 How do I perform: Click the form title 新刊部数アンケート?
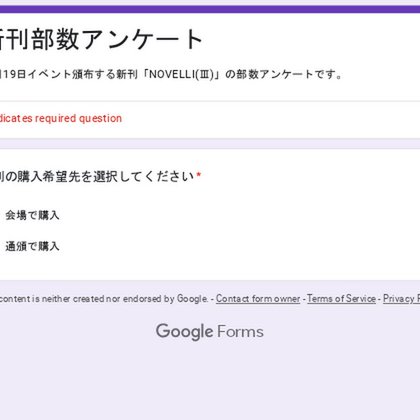101,40
